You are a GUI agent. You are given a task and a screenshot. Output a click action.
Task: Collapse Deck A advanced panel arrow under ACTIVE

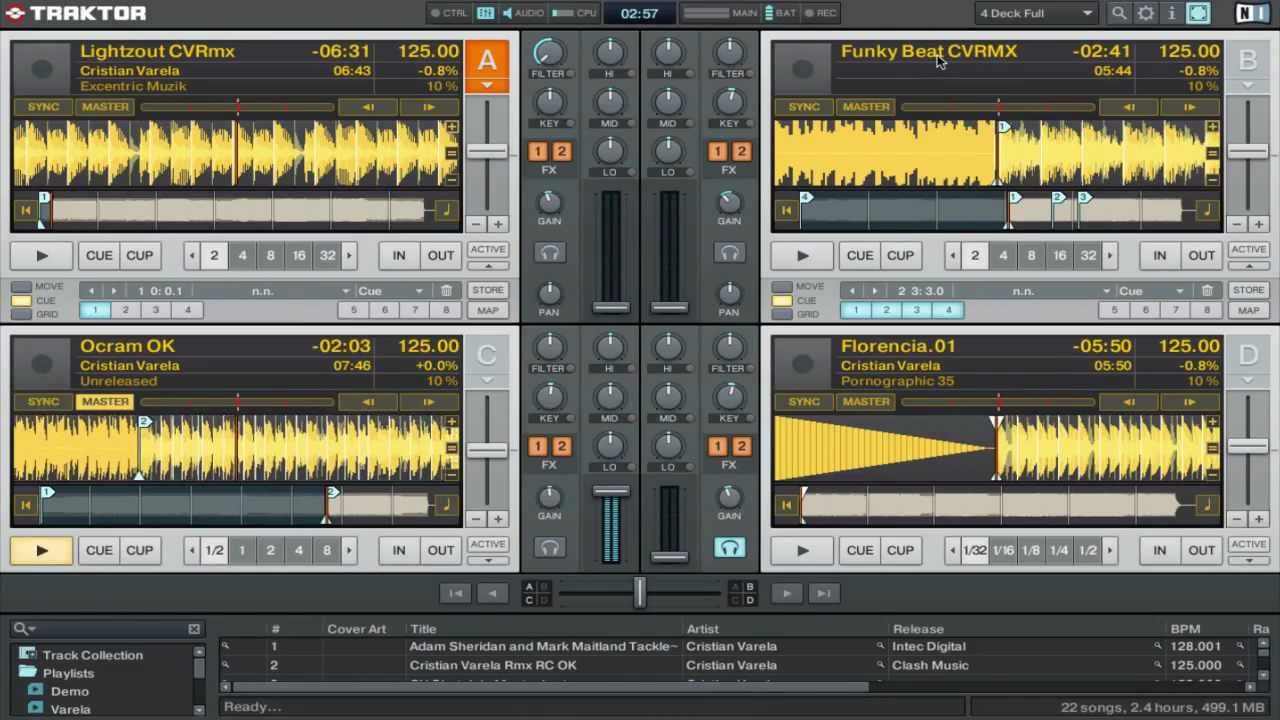click(x=488, y=266)
